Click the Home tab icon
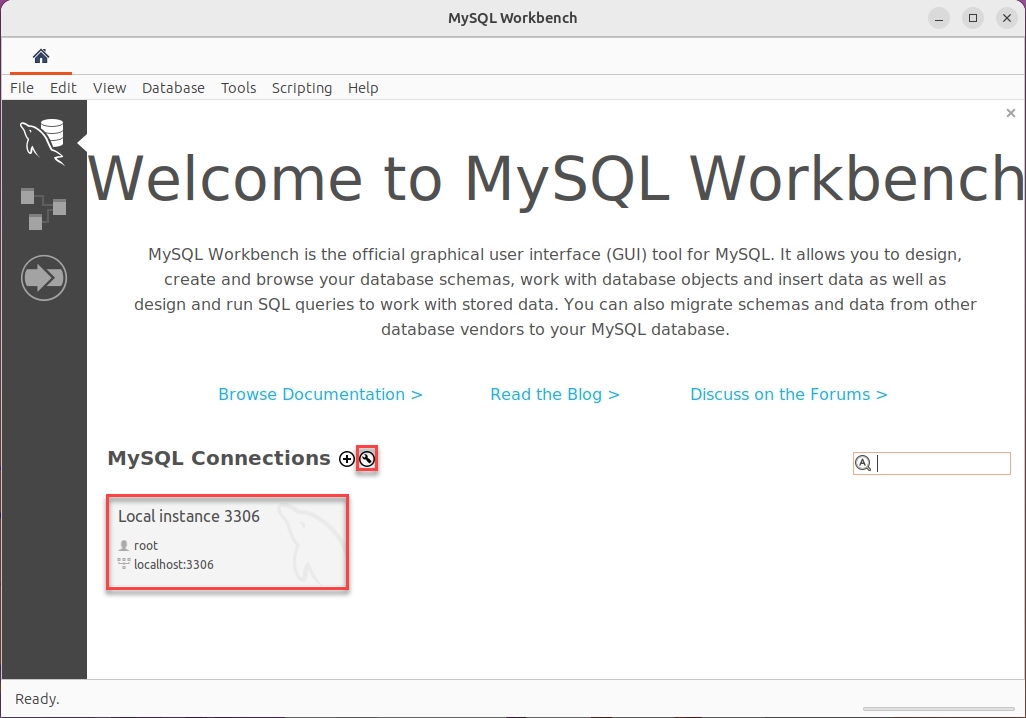This screenshot has width=1026, height=718. [x=41, y=56]
